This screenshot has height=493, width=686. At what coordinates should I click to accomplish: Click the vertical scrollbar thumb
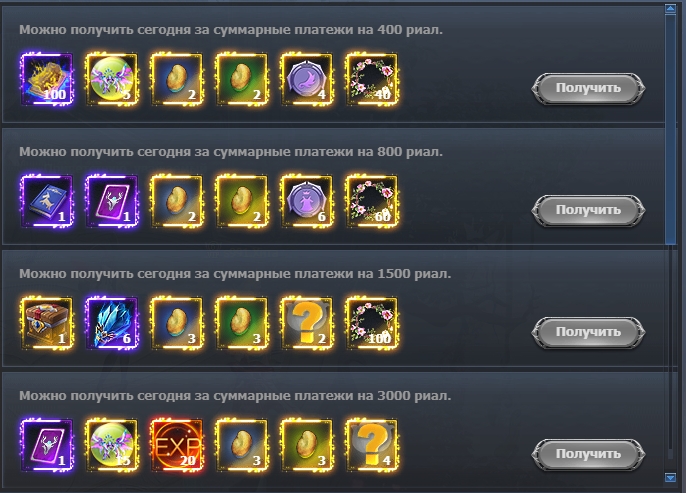(670, 129)
